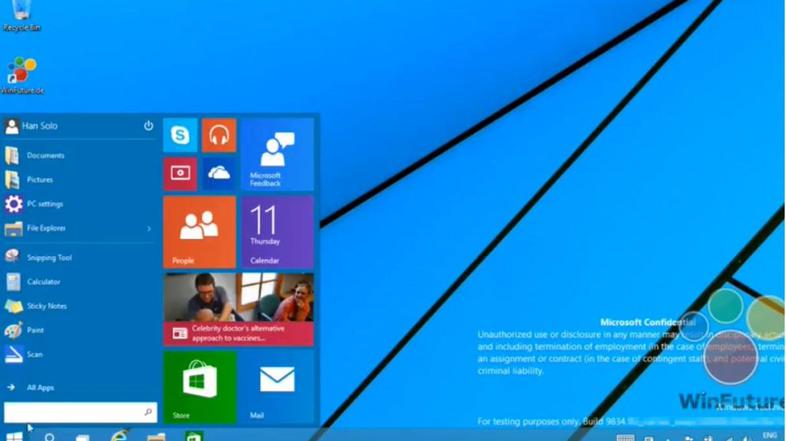The width and height of the screenshot is (786, 441).
Task: Open Internet Explorer from the taskbar
Action: 119,435
